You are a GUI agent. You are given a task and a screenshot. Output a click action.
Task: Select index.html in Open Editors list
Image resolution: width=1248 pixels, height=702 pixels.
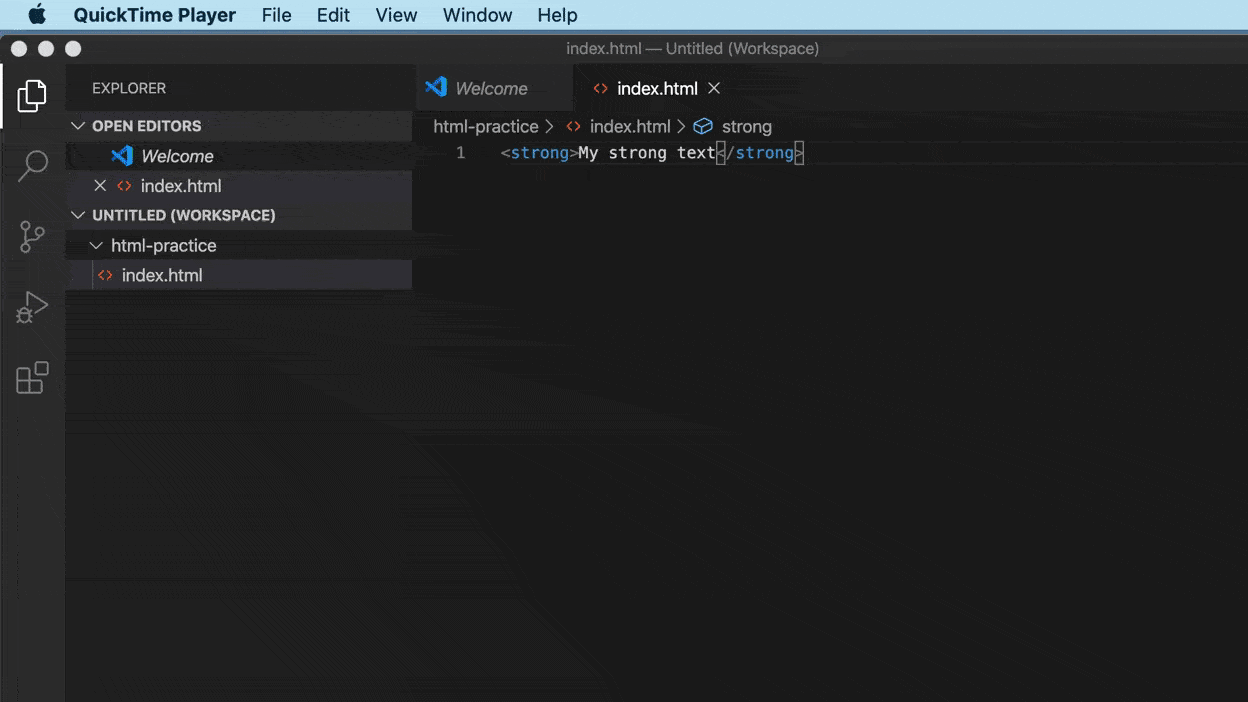pos(239,186)
